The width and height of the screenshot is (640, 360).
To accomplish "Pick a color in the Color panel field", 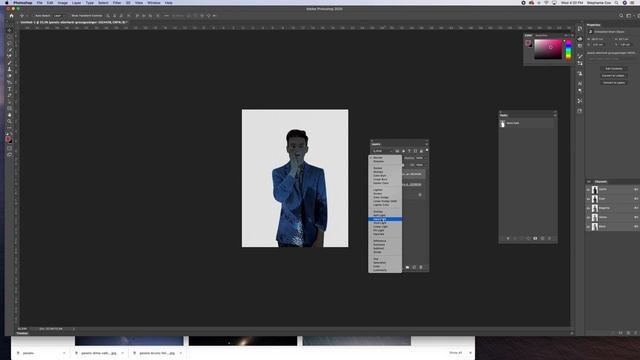I will 548,49.
